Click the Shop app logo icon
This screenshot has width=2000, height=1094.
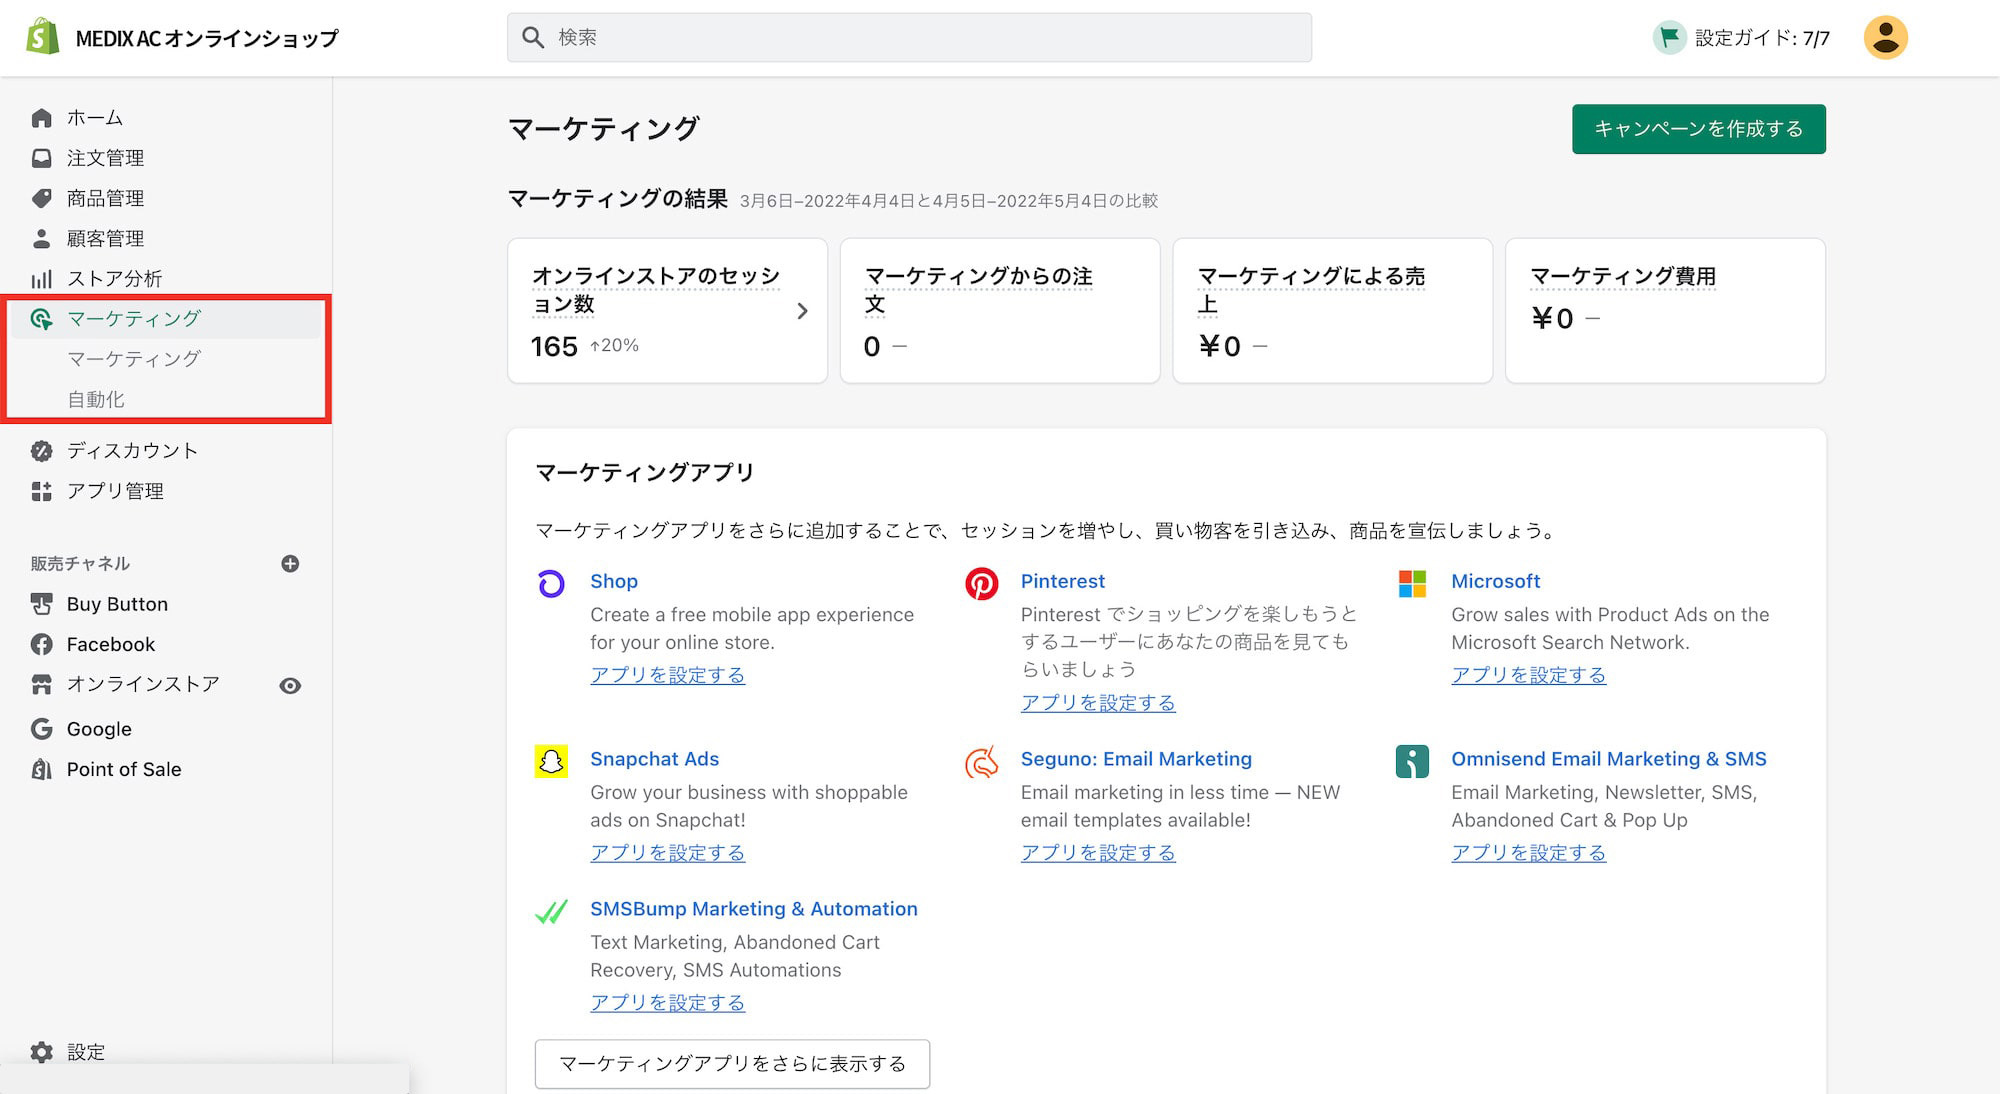pyautogui.click(x=551, y=583)
